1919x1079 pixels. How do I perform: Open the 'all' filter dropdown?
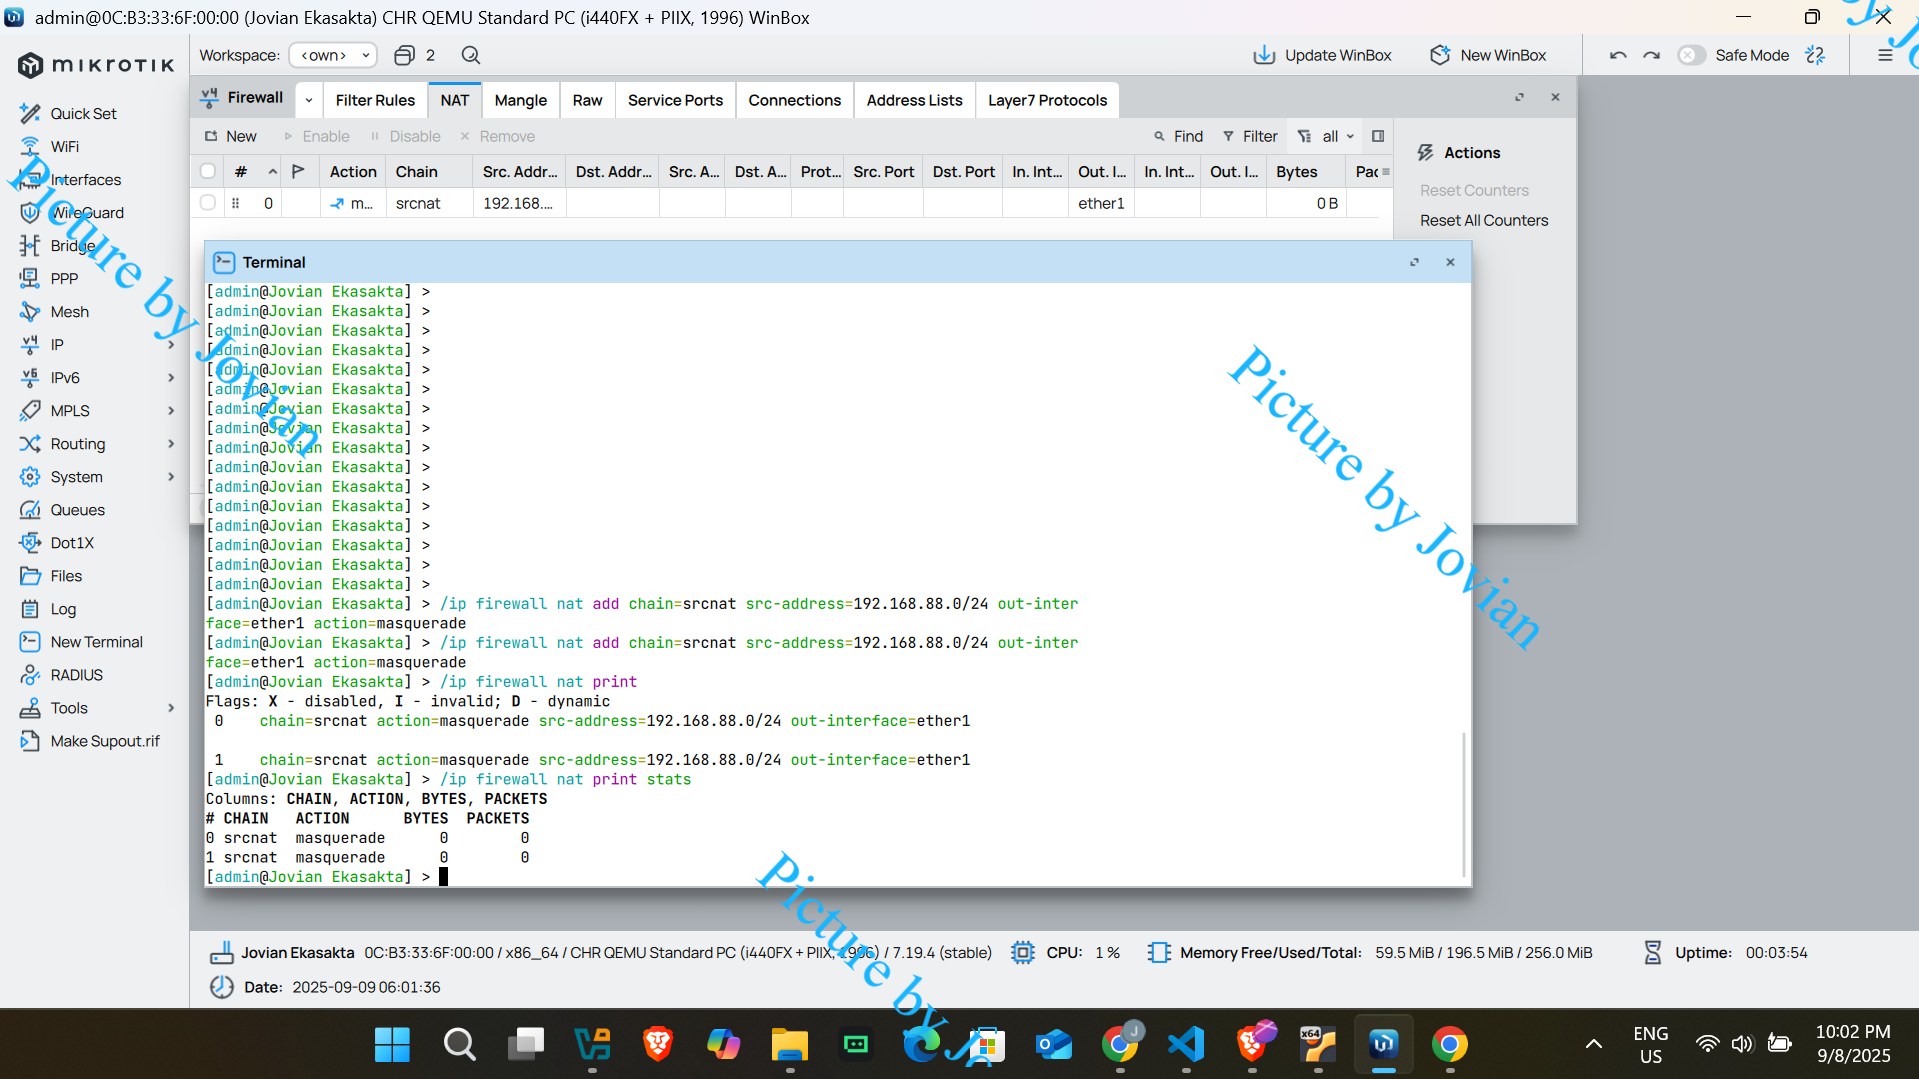tap(1327, 136)
